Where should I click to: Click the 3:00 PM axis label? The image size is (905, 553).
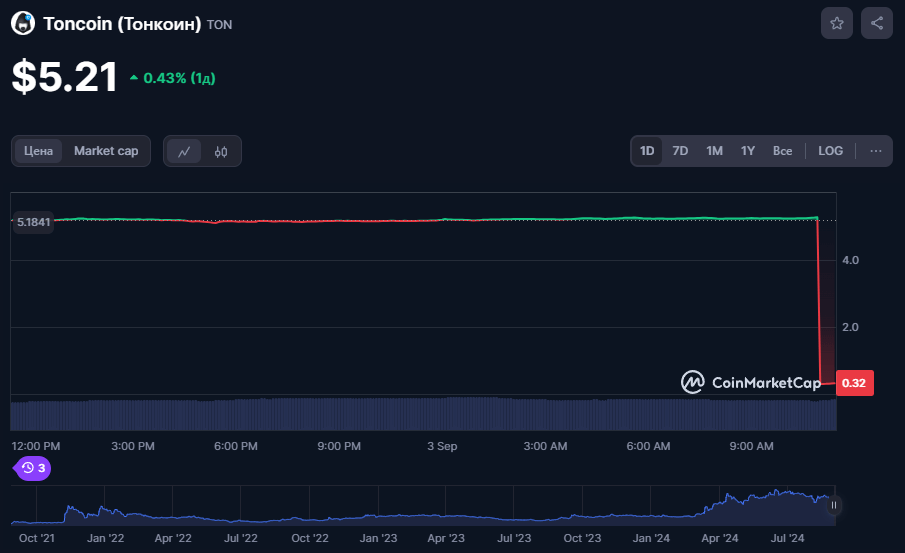133,446
